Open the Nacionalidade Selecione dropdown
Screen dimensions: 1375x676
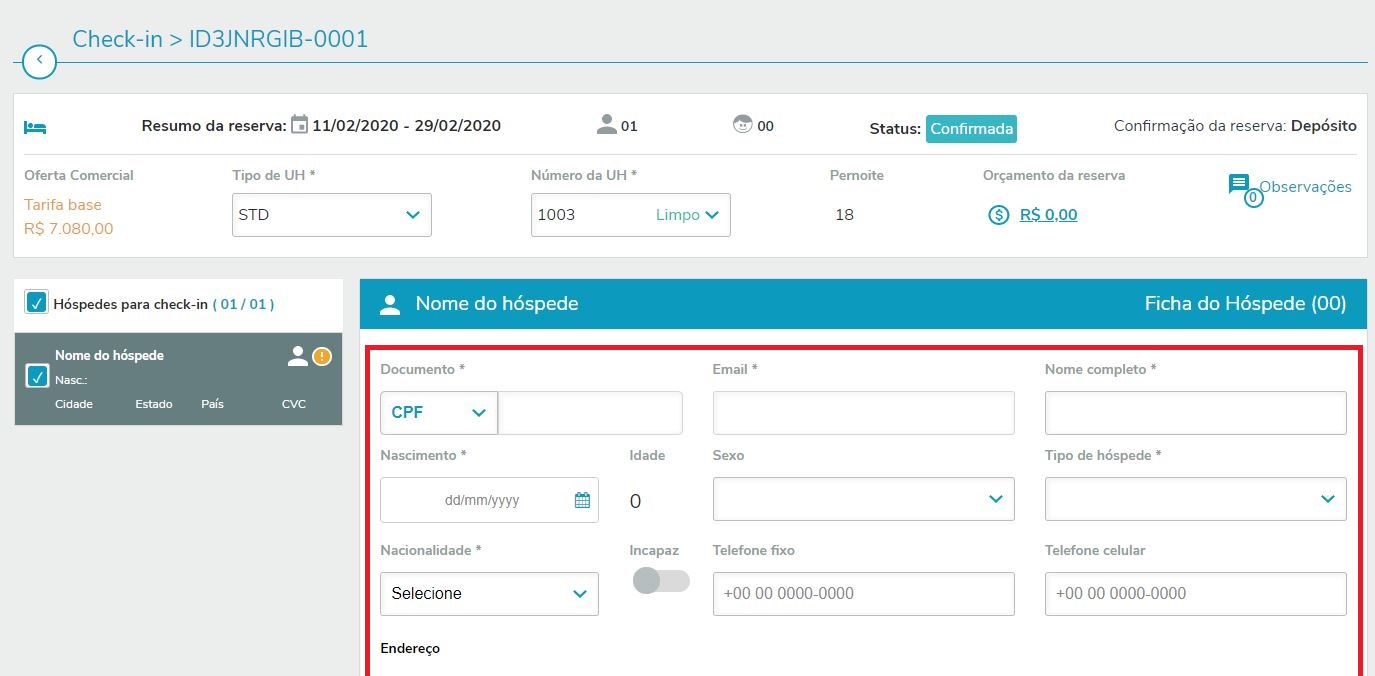[x=489, y=594]
